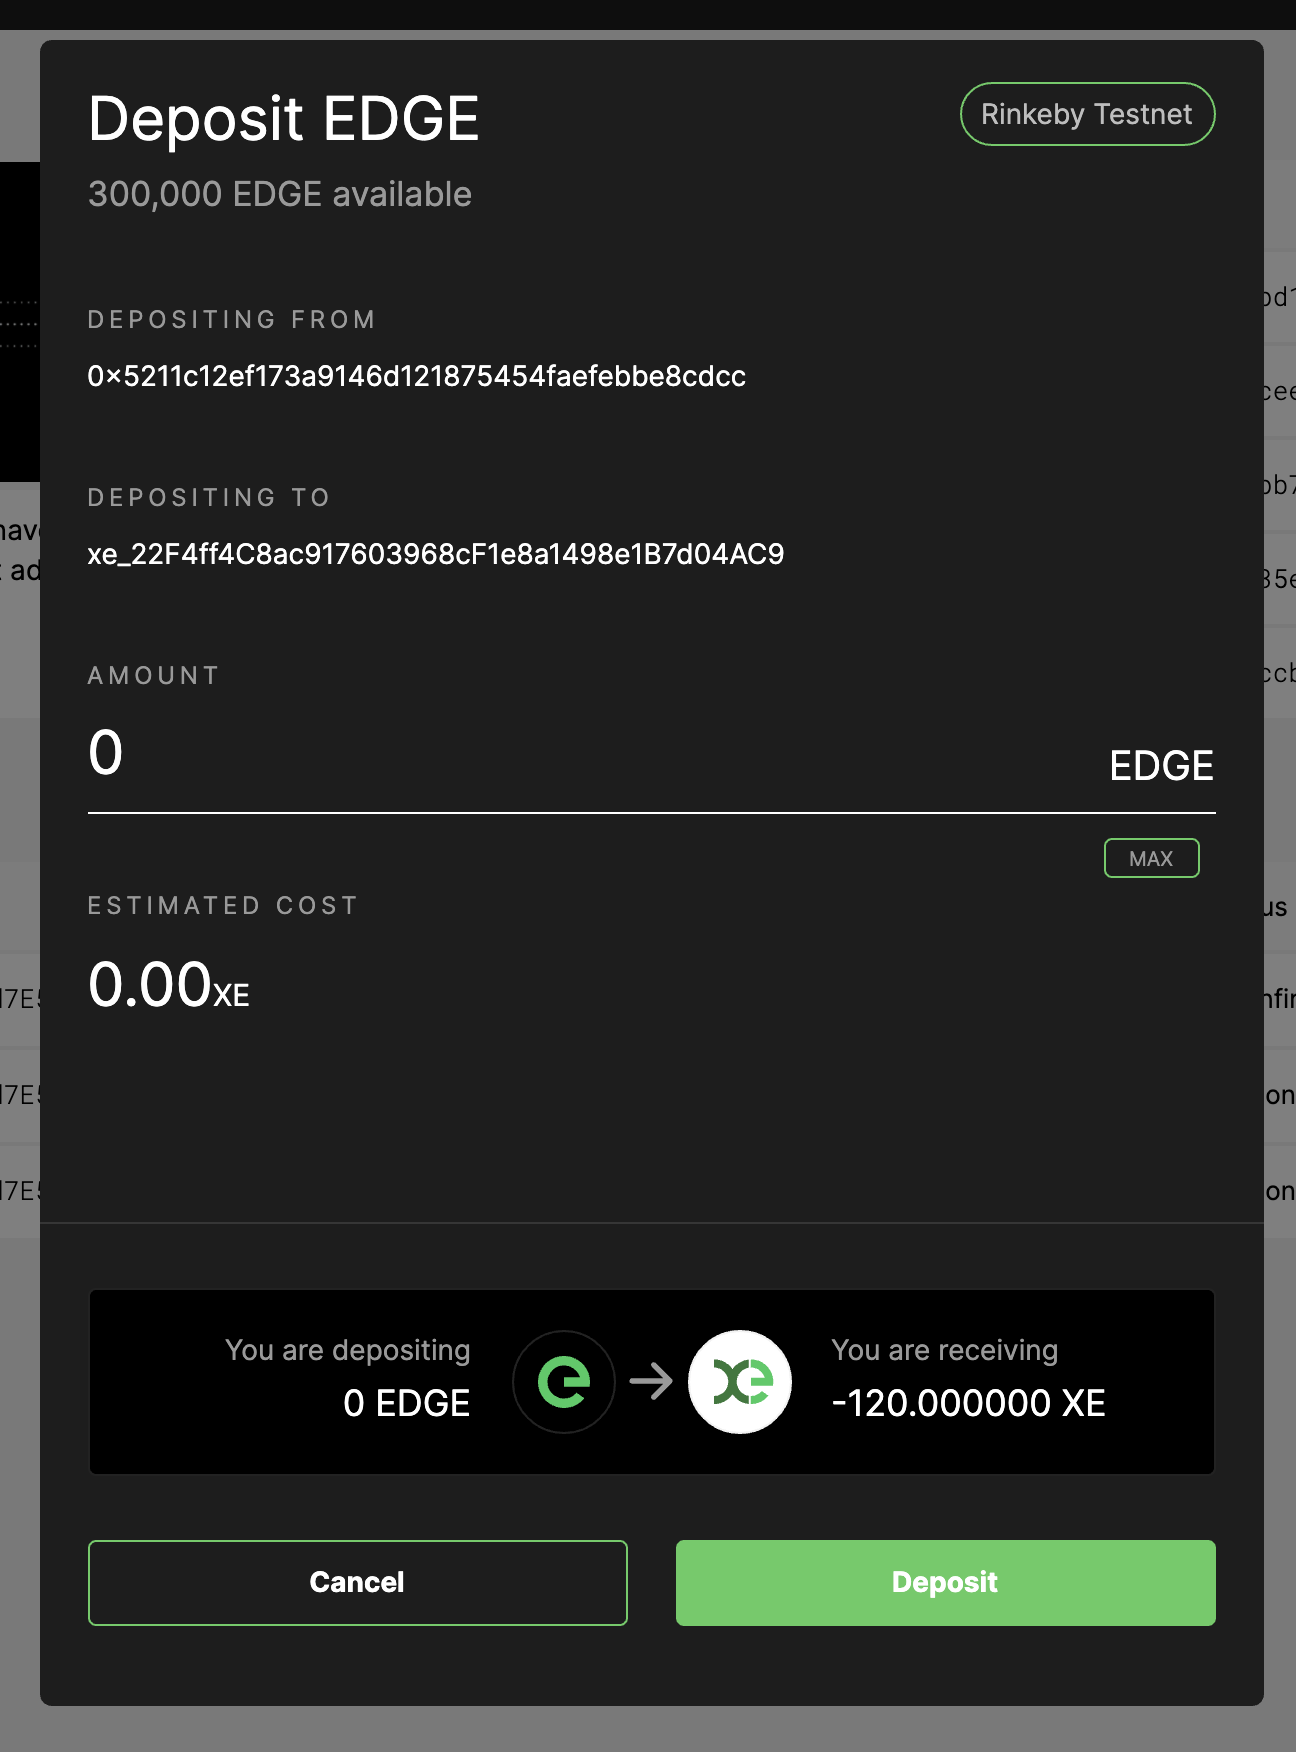Image resolution: width=1296 pixels, height=1752 pixels.
Task: Click the DEPOSITING FROM section label
Action: pos(232,318)
